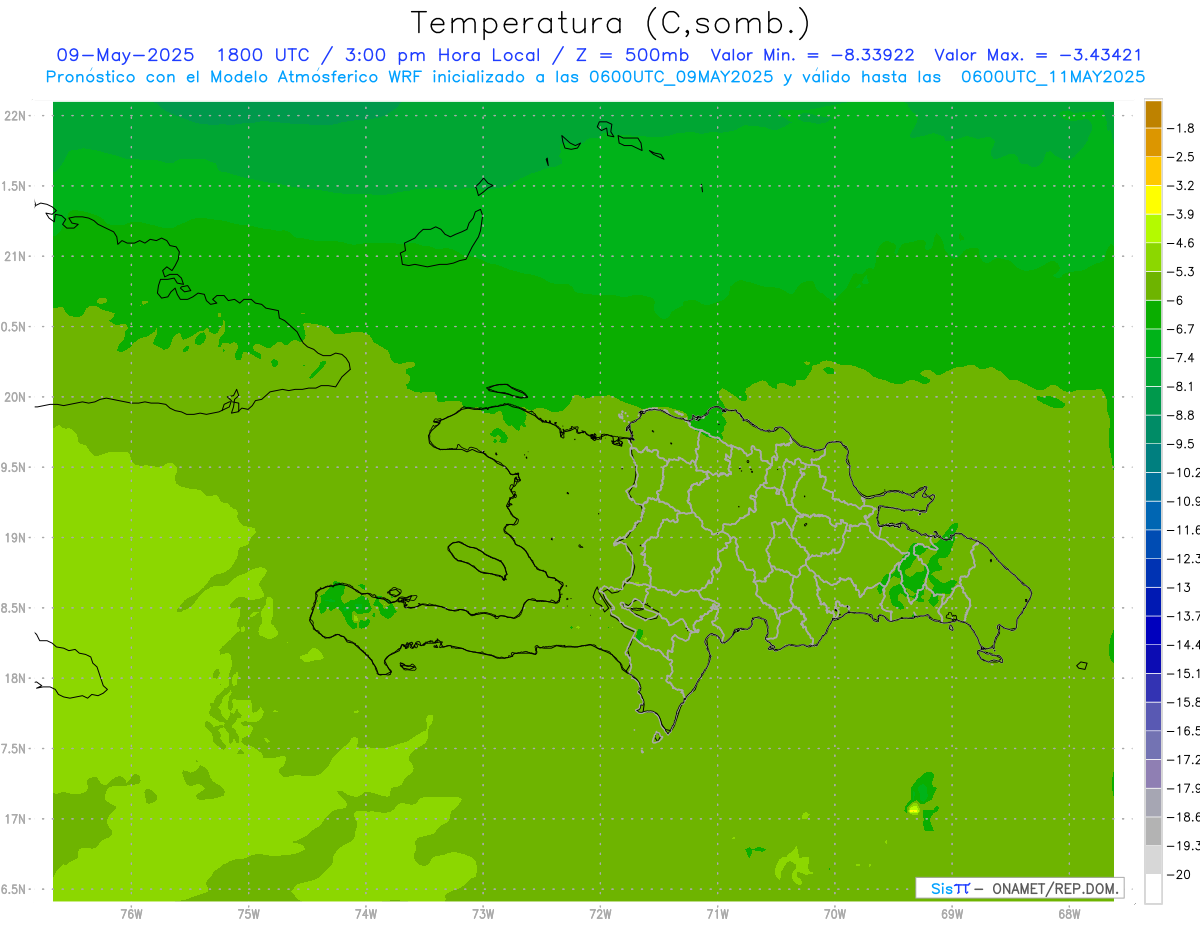The height and width of the screenshot is (927, 1200).
Task: Click the white colorbar swatch below -20
Action: pos(1153,889)
